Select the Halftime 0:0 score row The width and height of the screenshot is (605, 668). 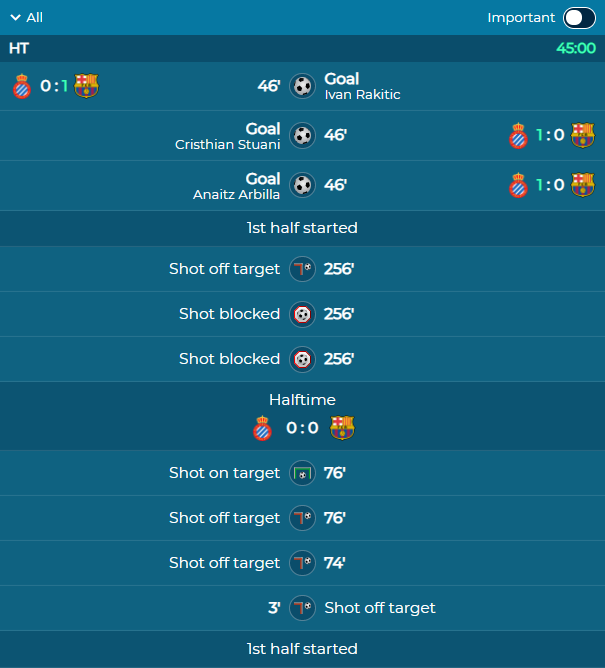(302, 416)
